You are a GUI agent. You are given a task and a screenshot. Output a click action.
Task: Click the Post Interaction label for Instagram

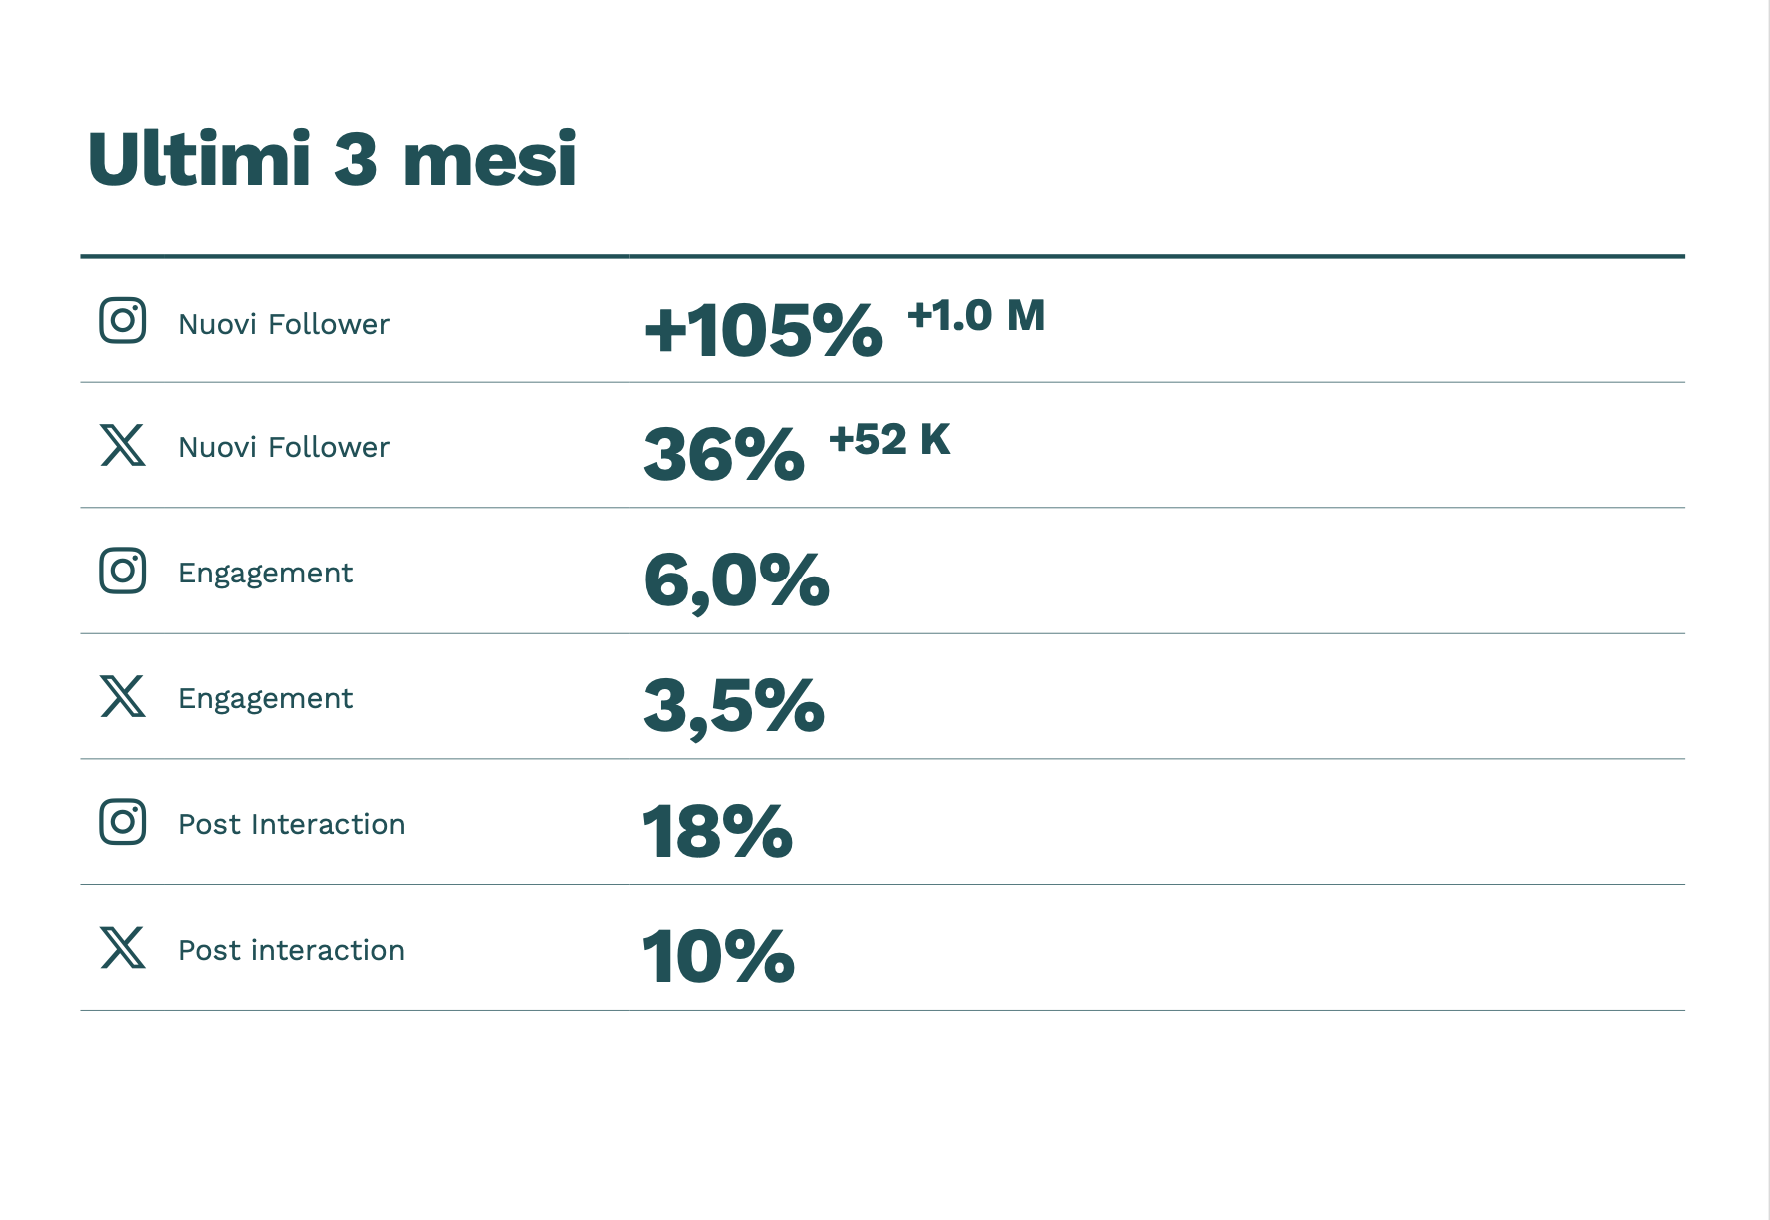click(291, 824)
